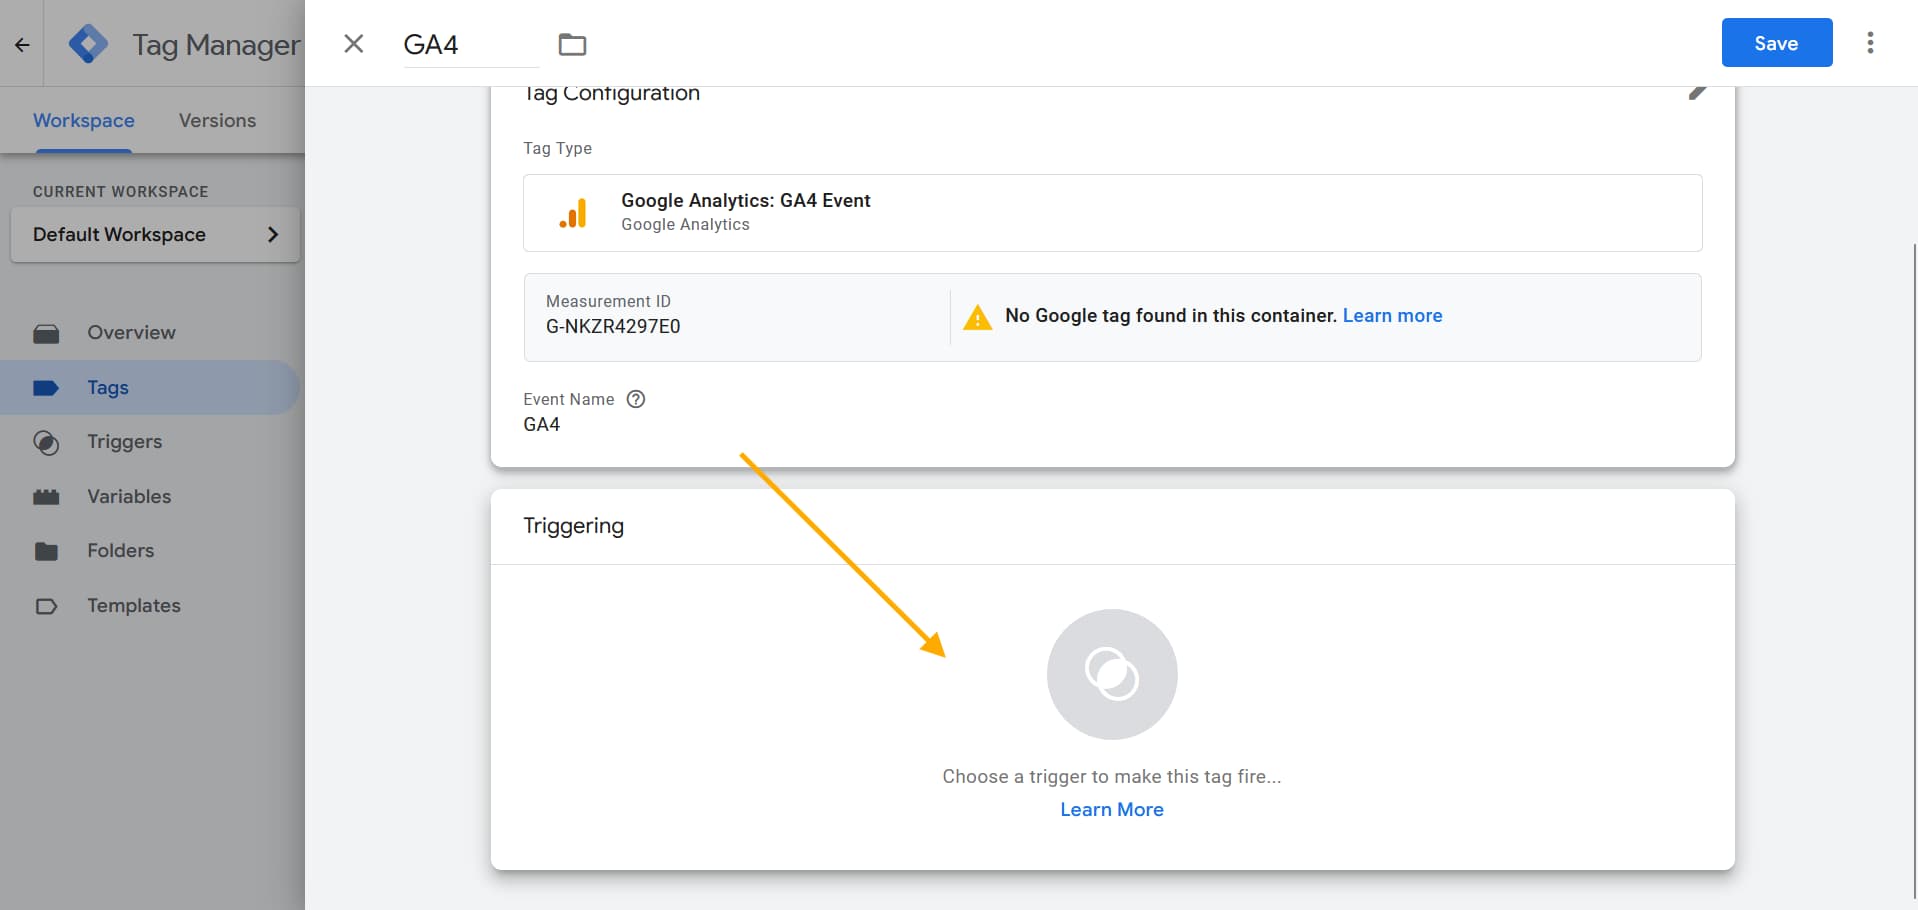Click the Event Name value GA4
Image resolution: width=1918 pixels, height=910 pixels.
542,425
